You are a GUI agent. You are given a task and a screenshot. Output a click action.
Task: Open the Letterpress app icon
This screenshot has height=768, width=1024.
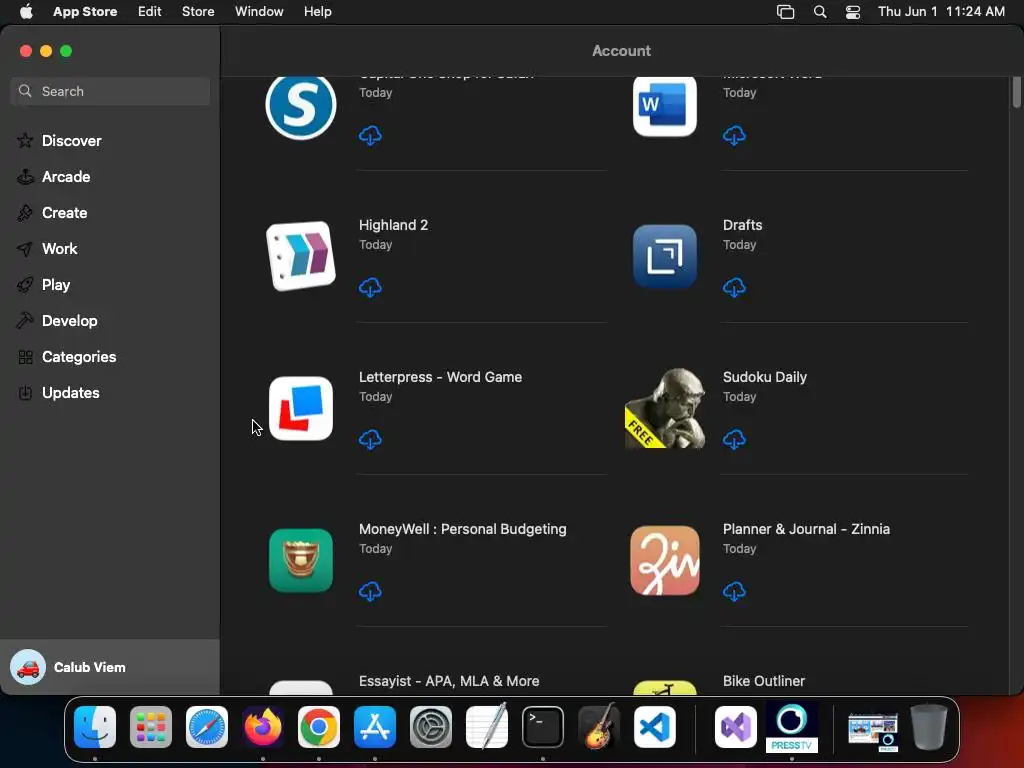tap(301, 408)
